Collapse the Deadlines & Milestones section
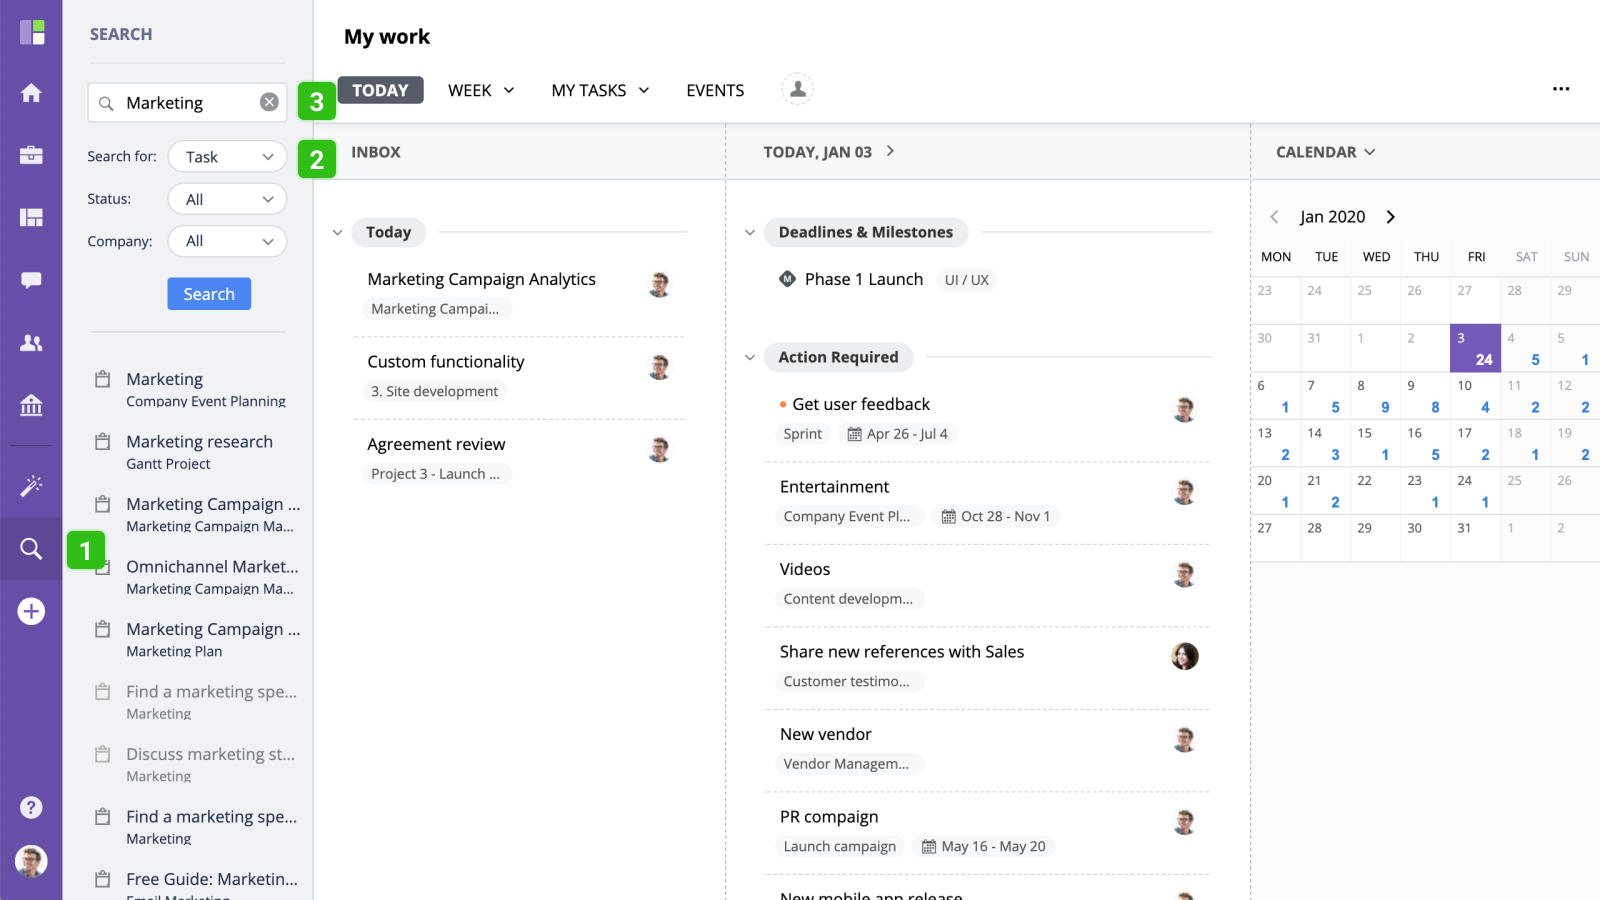This screenshot has width=1600, height=900. pyautogui.click(x=750, y=232)
